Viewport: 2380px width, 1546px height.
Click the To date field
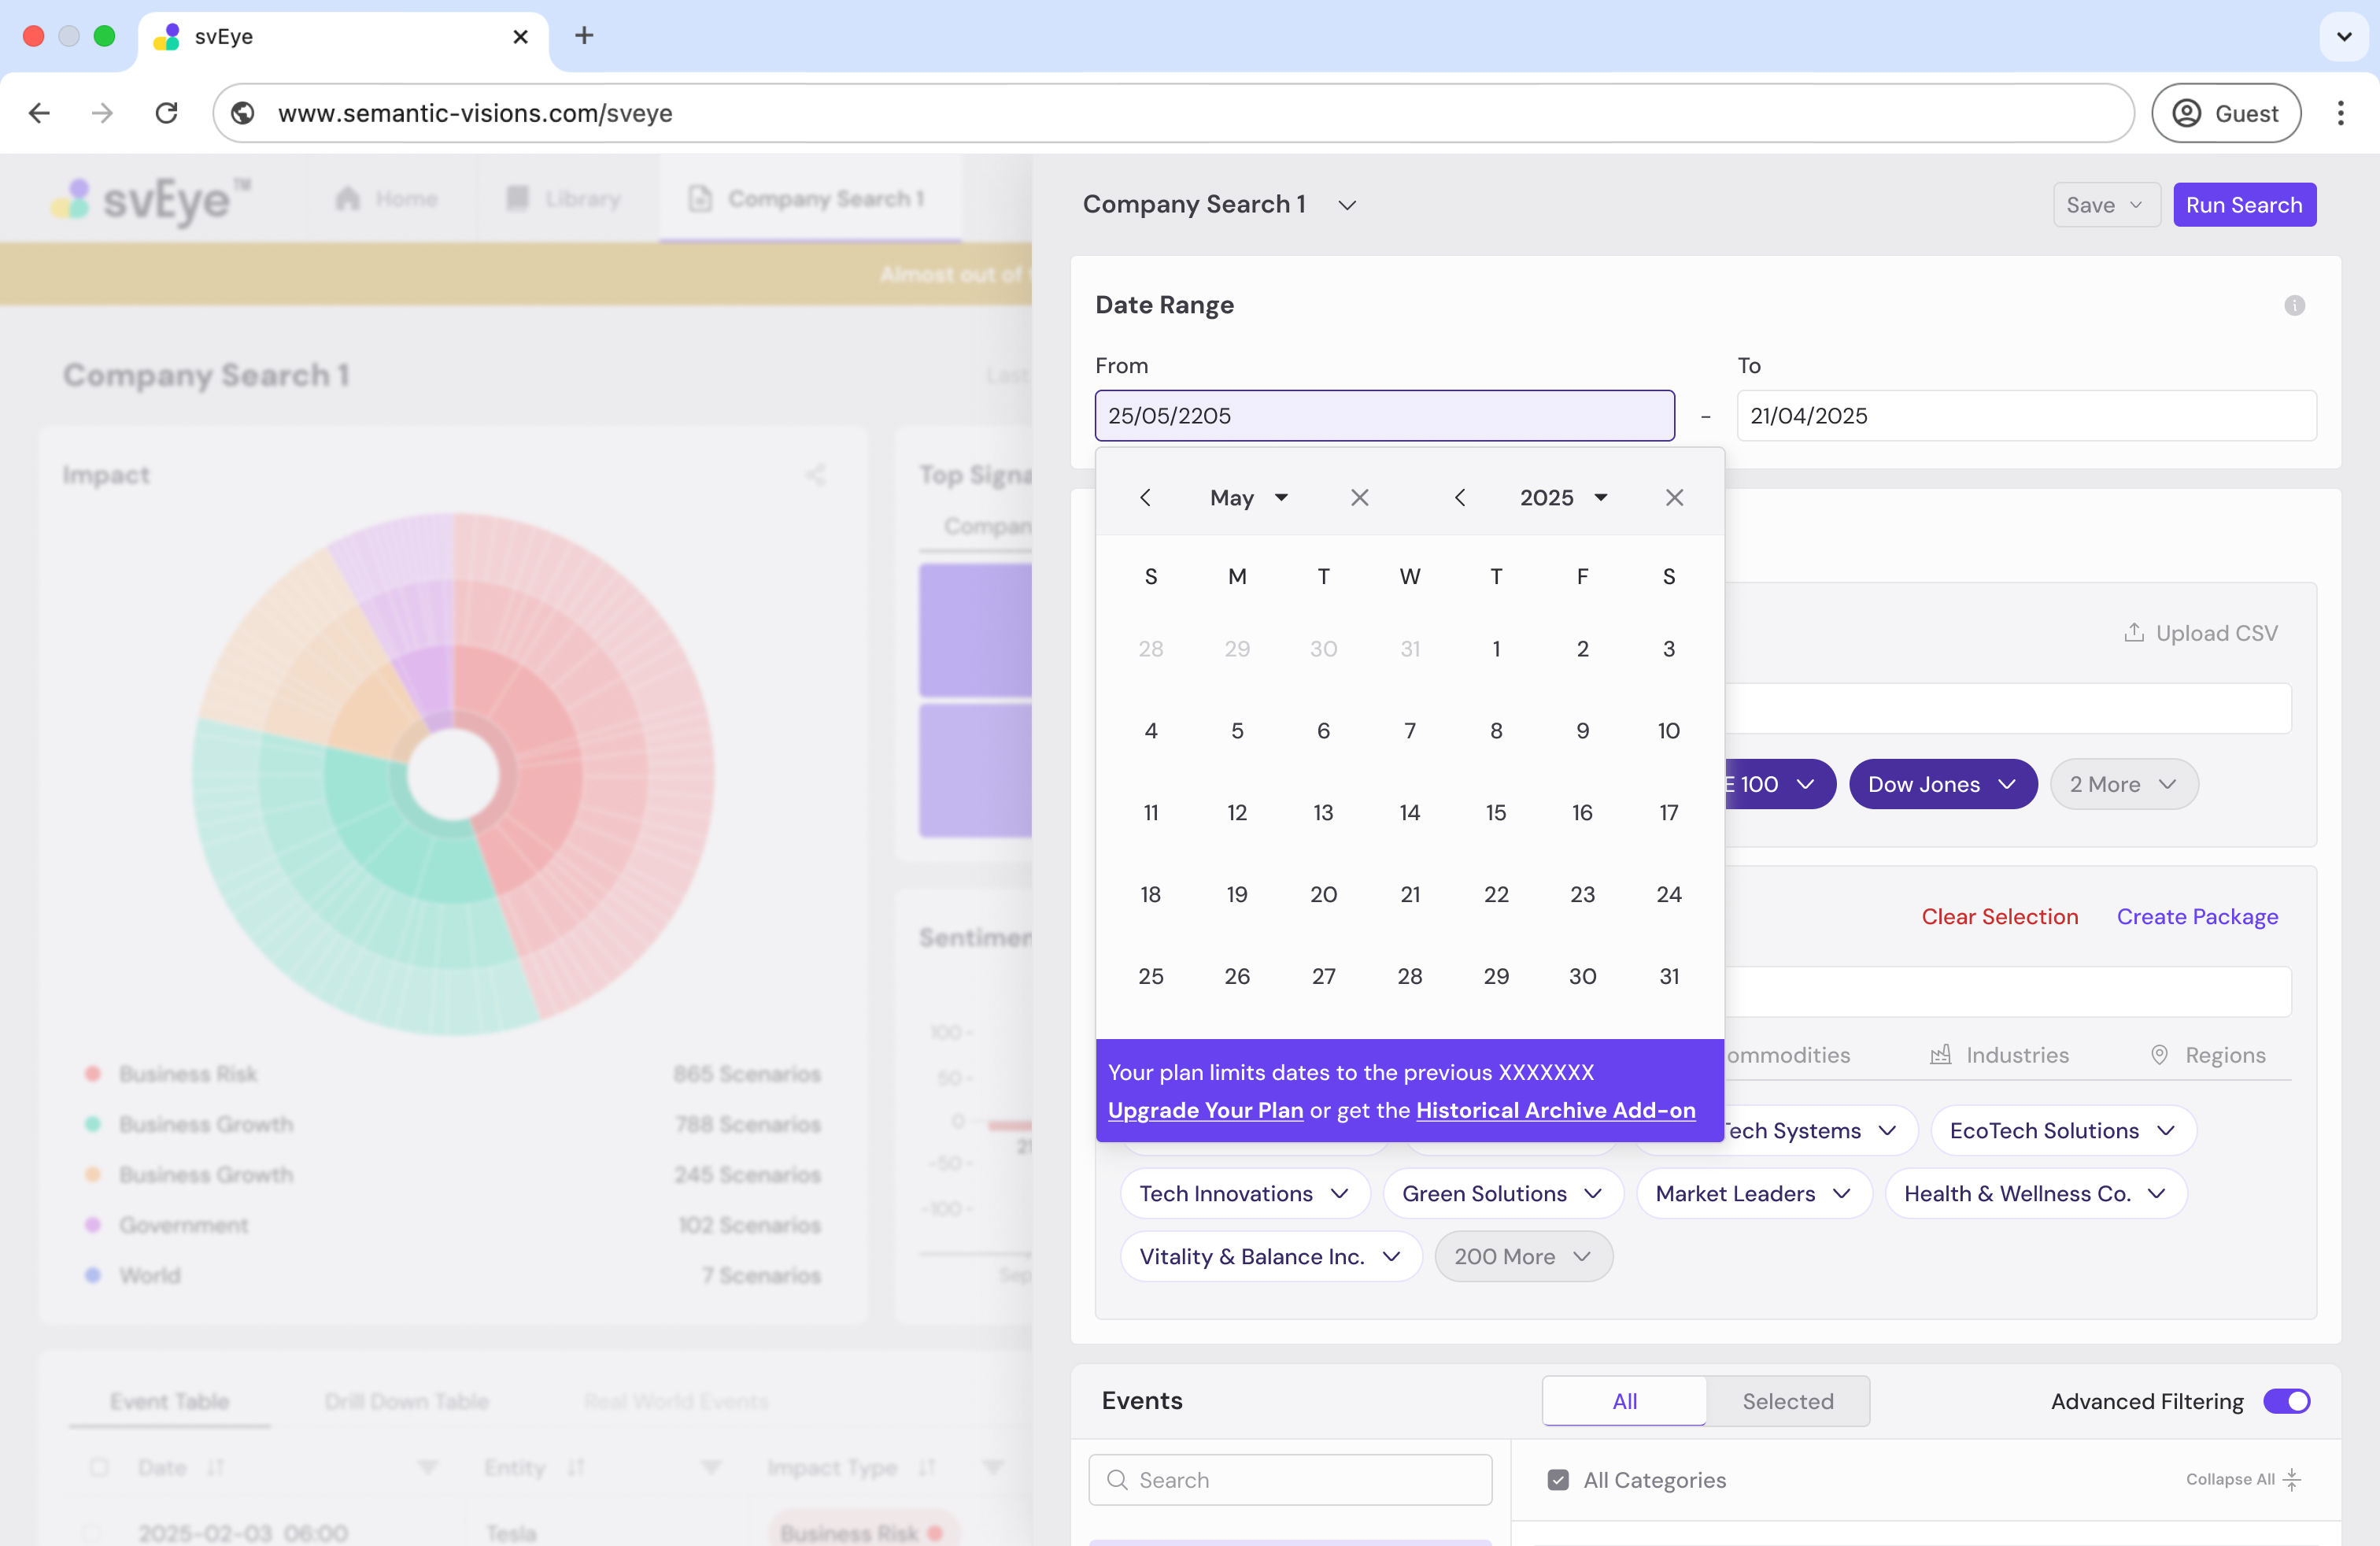point(2026,415)
